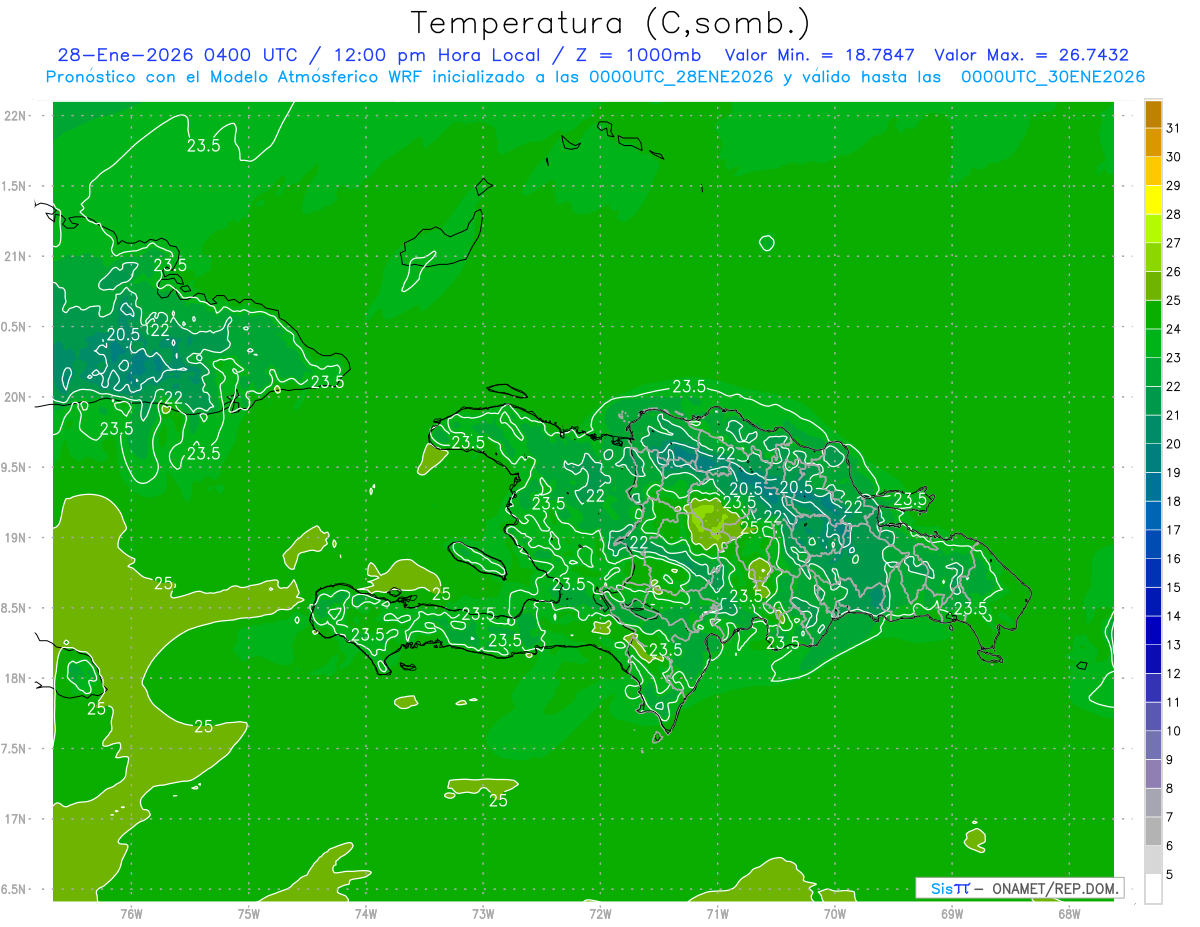Click the '73W' longitude axis label
This screenshot has height=927, width=1200.
click(x=483, y=914)
